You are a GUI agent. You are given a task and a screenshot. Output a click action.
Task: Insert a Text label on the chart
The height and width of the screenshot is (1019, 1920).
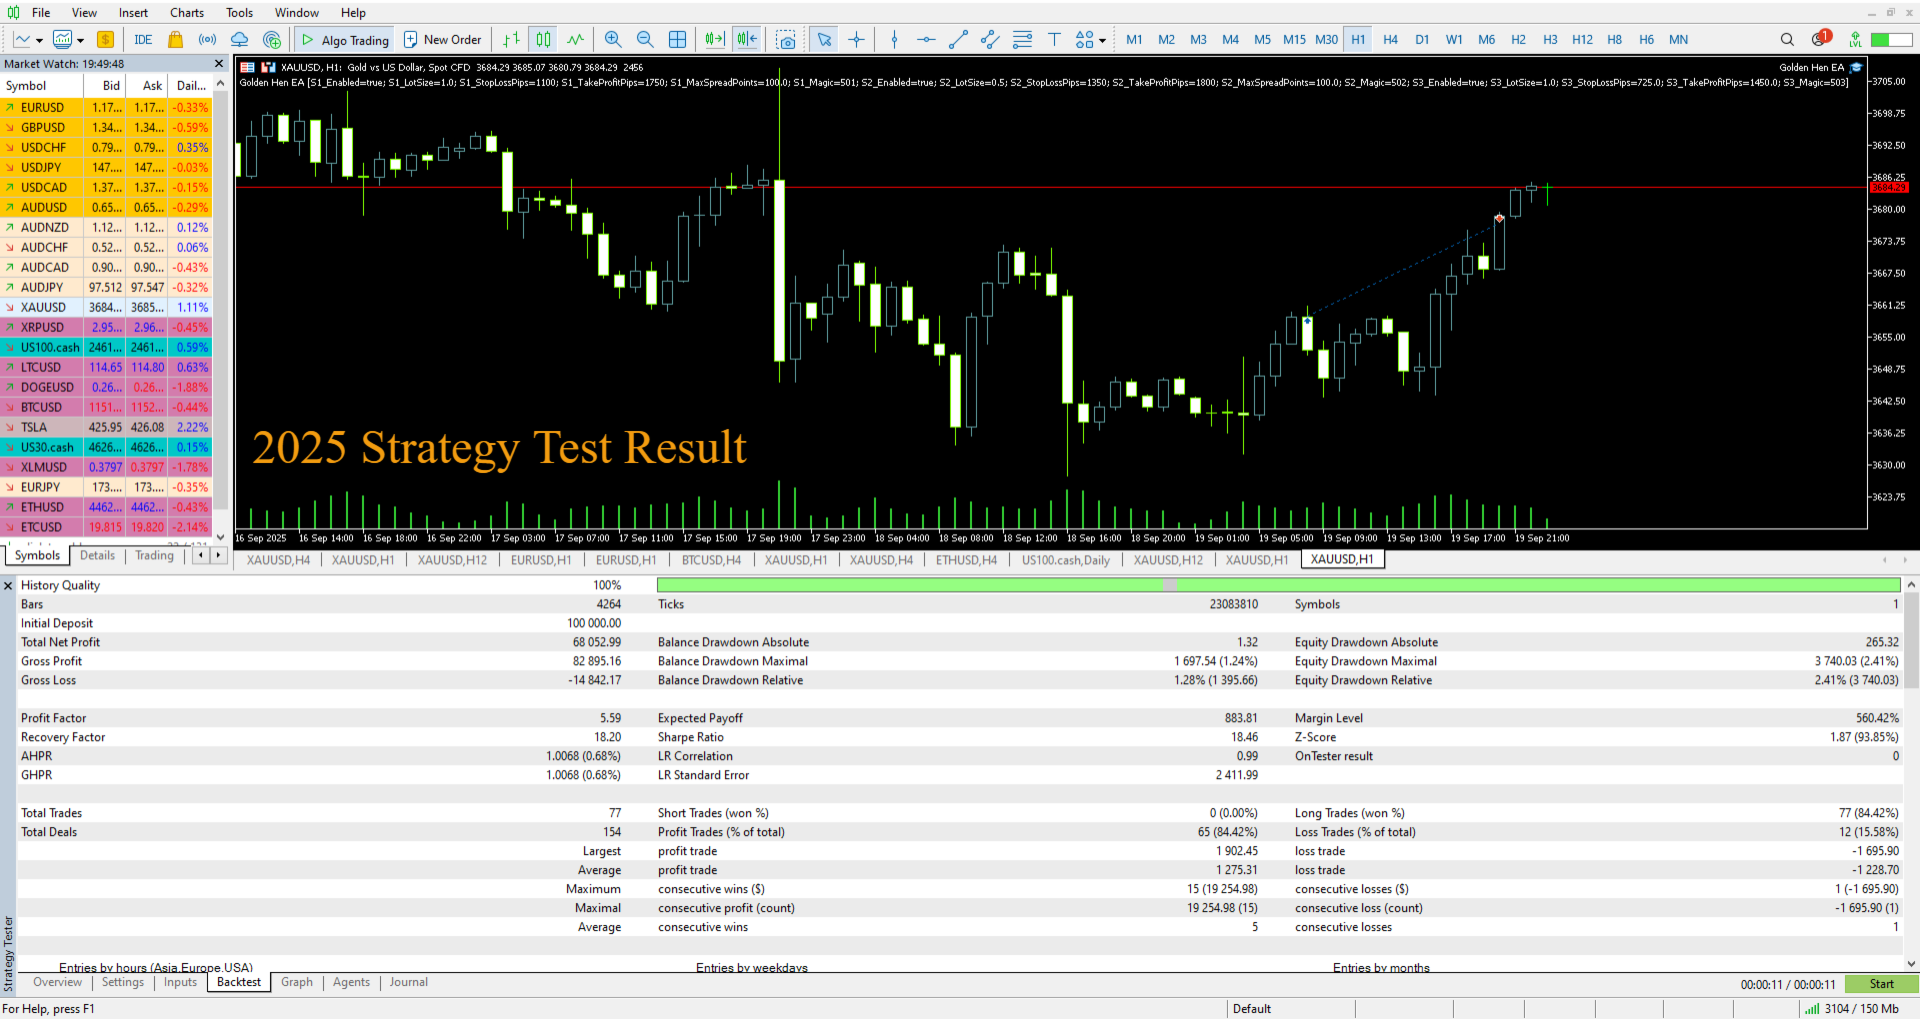point(1055,39)
